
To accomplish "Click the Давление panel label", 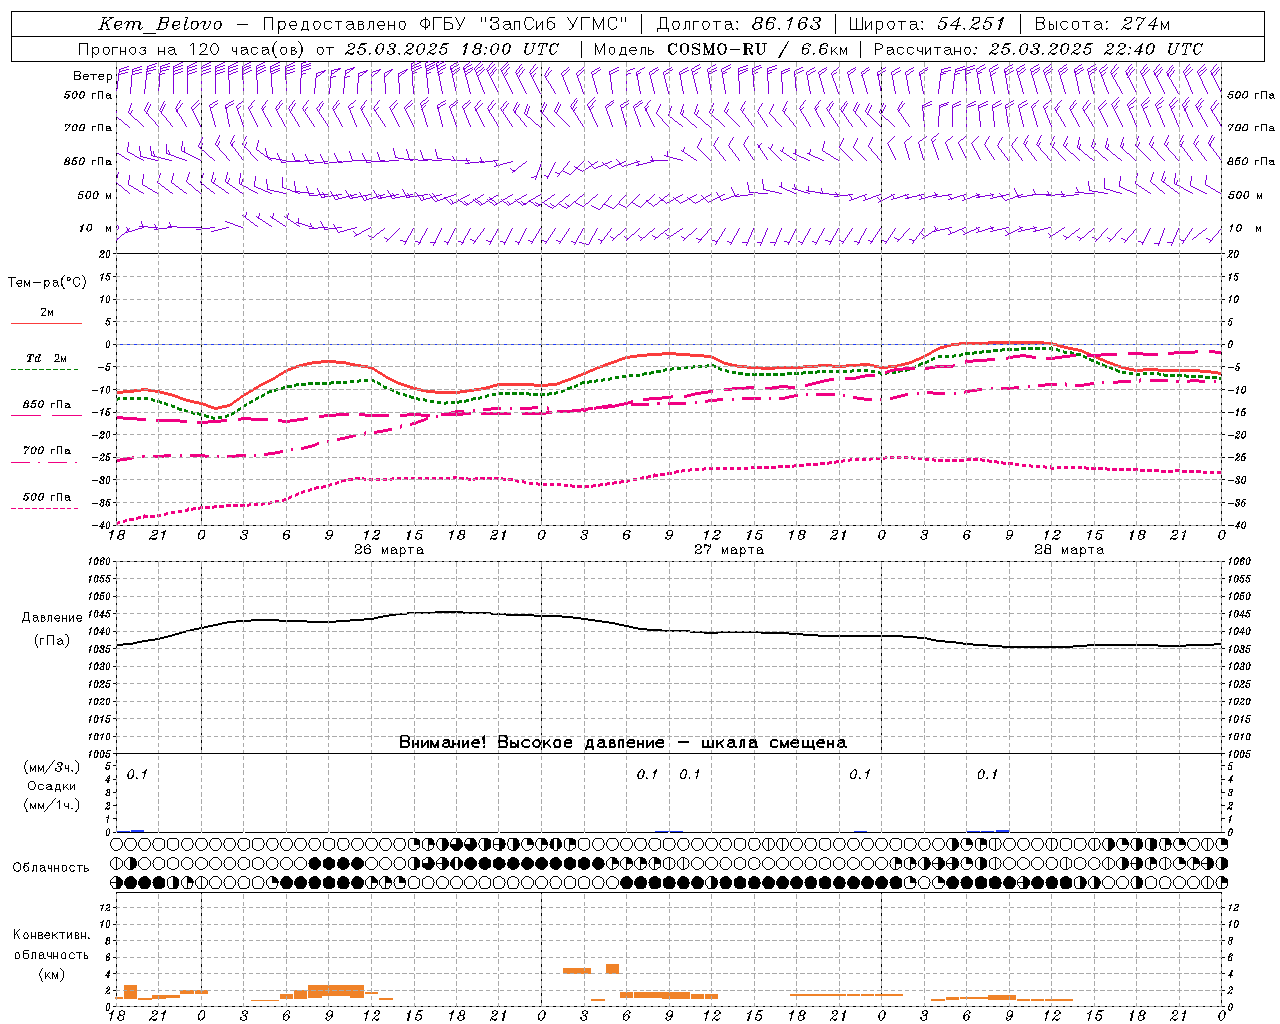I will pyautogui.click(x=52, y=618).
